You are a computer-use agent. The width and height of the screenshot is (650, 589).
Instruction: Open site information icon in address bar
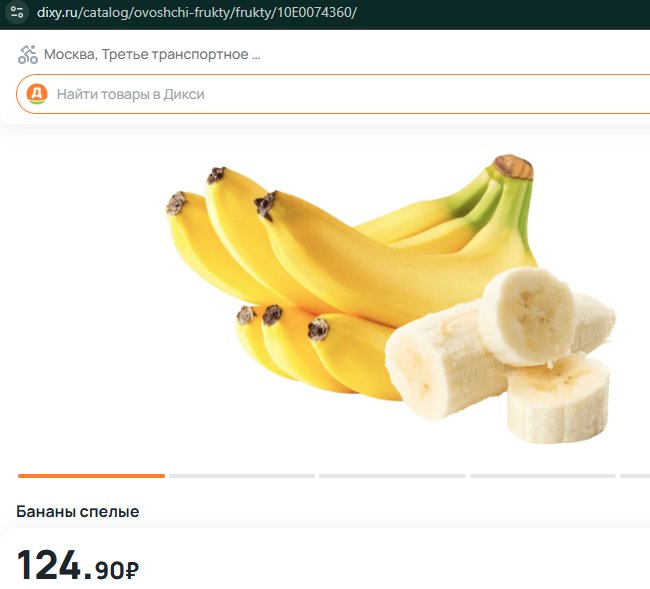[x=17, y=12]
